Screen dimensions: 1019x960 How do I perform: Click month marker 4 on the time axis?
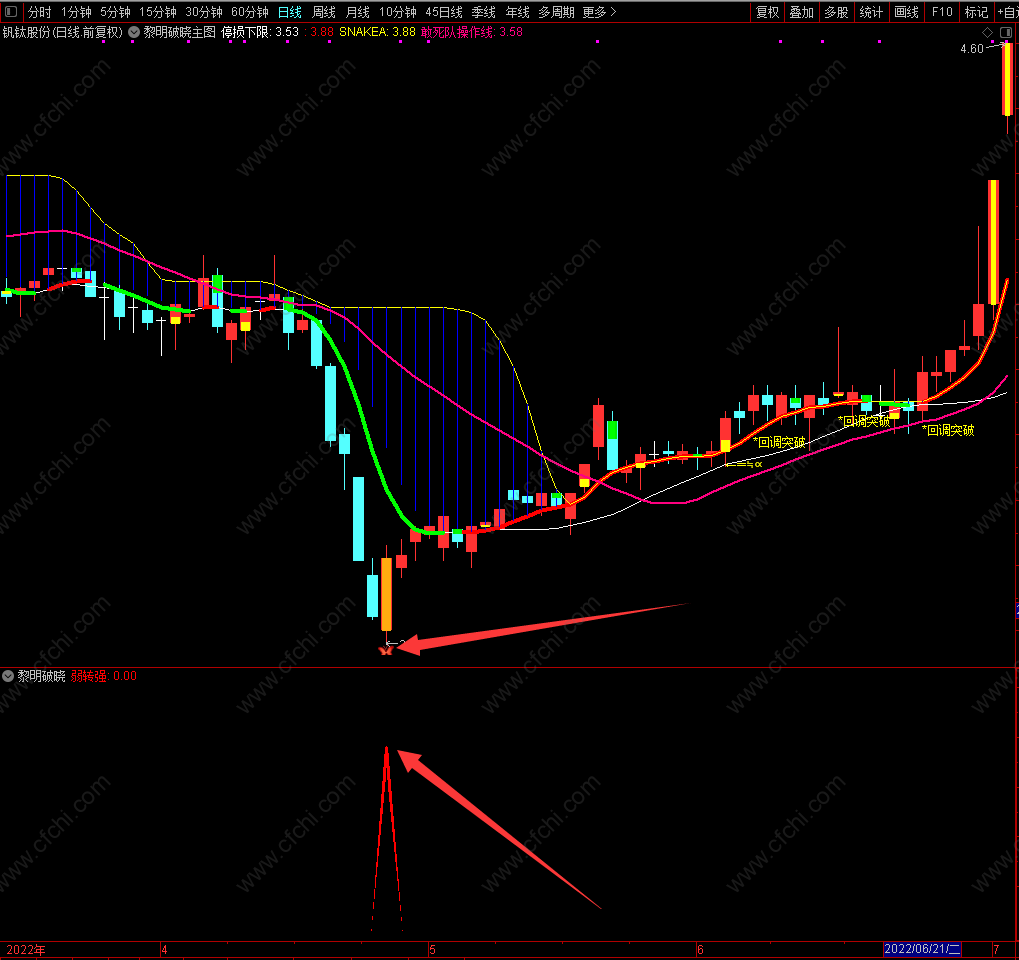pos(164,950)
